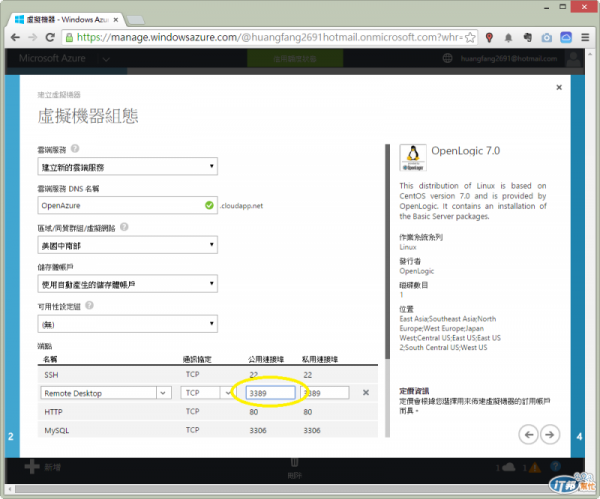Image resolution: width=600 pixels, height=499 pixels.
Task: Click the delete trash icon in bottom bar
Action: point(295,462)
